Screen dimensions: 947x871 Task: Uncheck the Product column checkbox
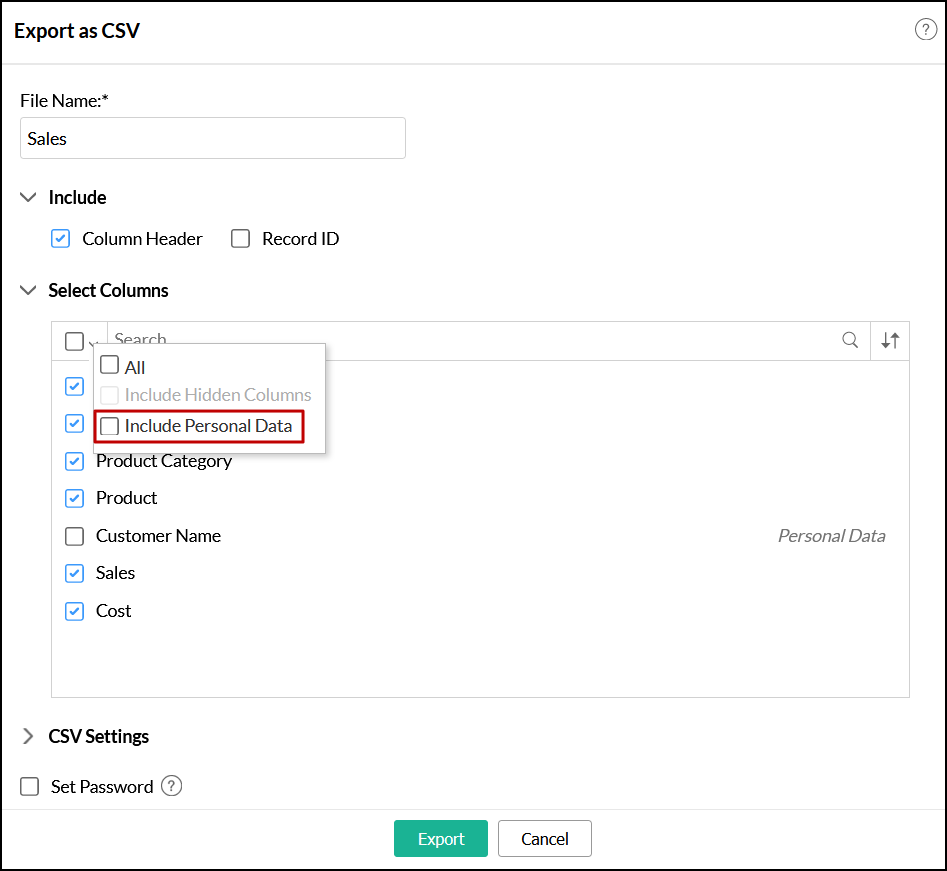coord(75,498)
